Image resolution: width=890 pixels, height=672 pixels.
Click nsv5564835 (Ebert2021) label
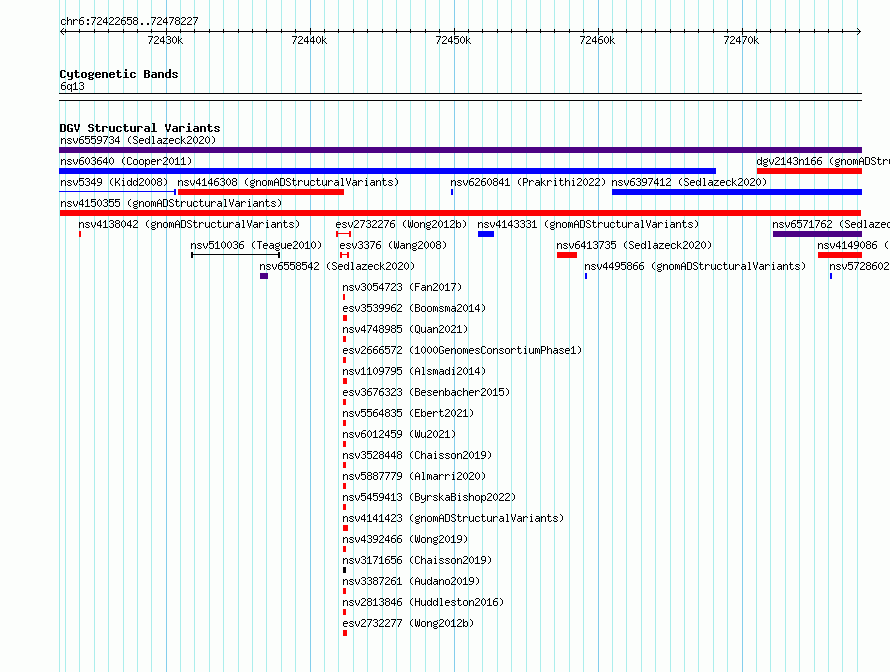pos(408,413)
